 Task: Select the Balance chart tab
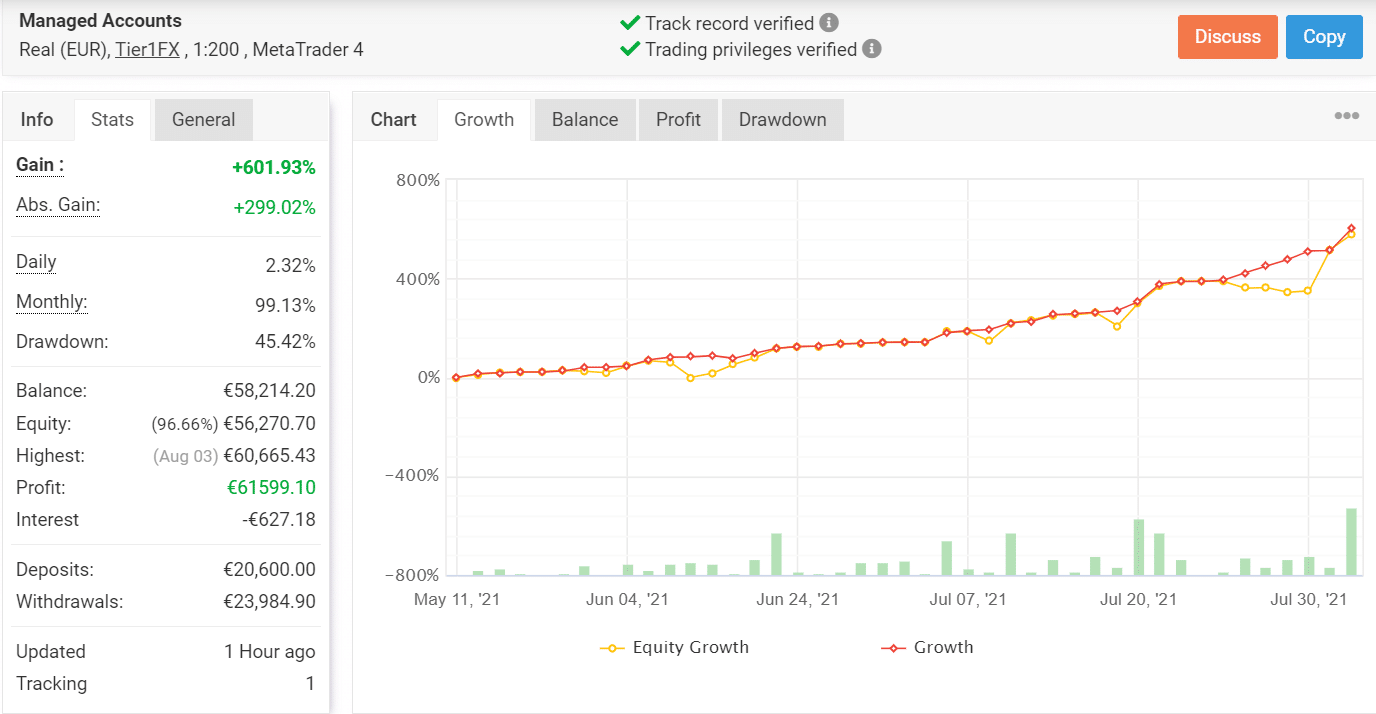point(585,119)
